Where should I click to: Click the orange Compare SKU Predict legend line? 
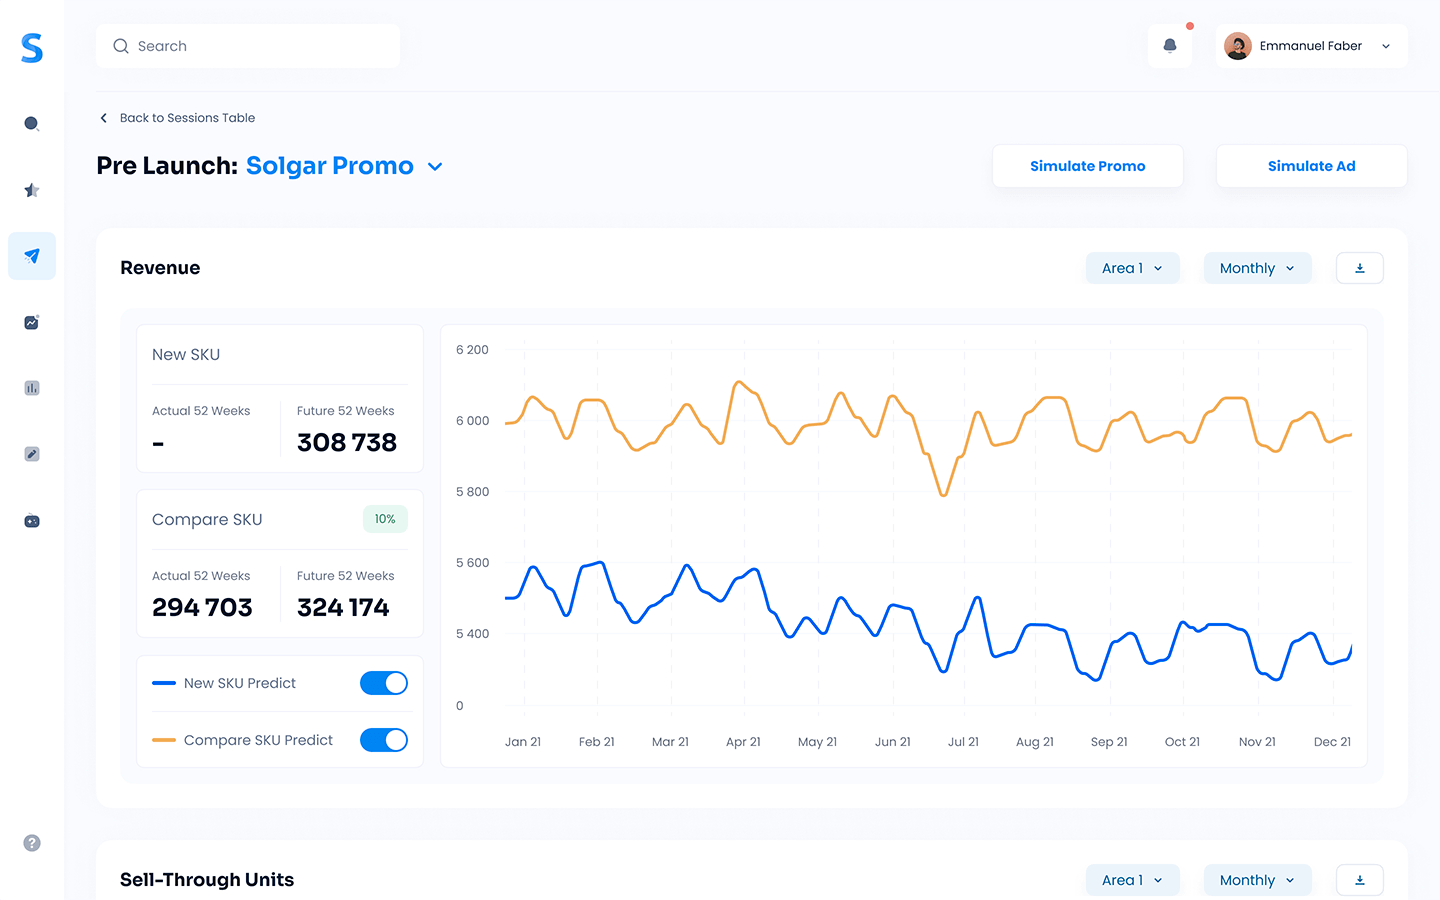(164, 740)
